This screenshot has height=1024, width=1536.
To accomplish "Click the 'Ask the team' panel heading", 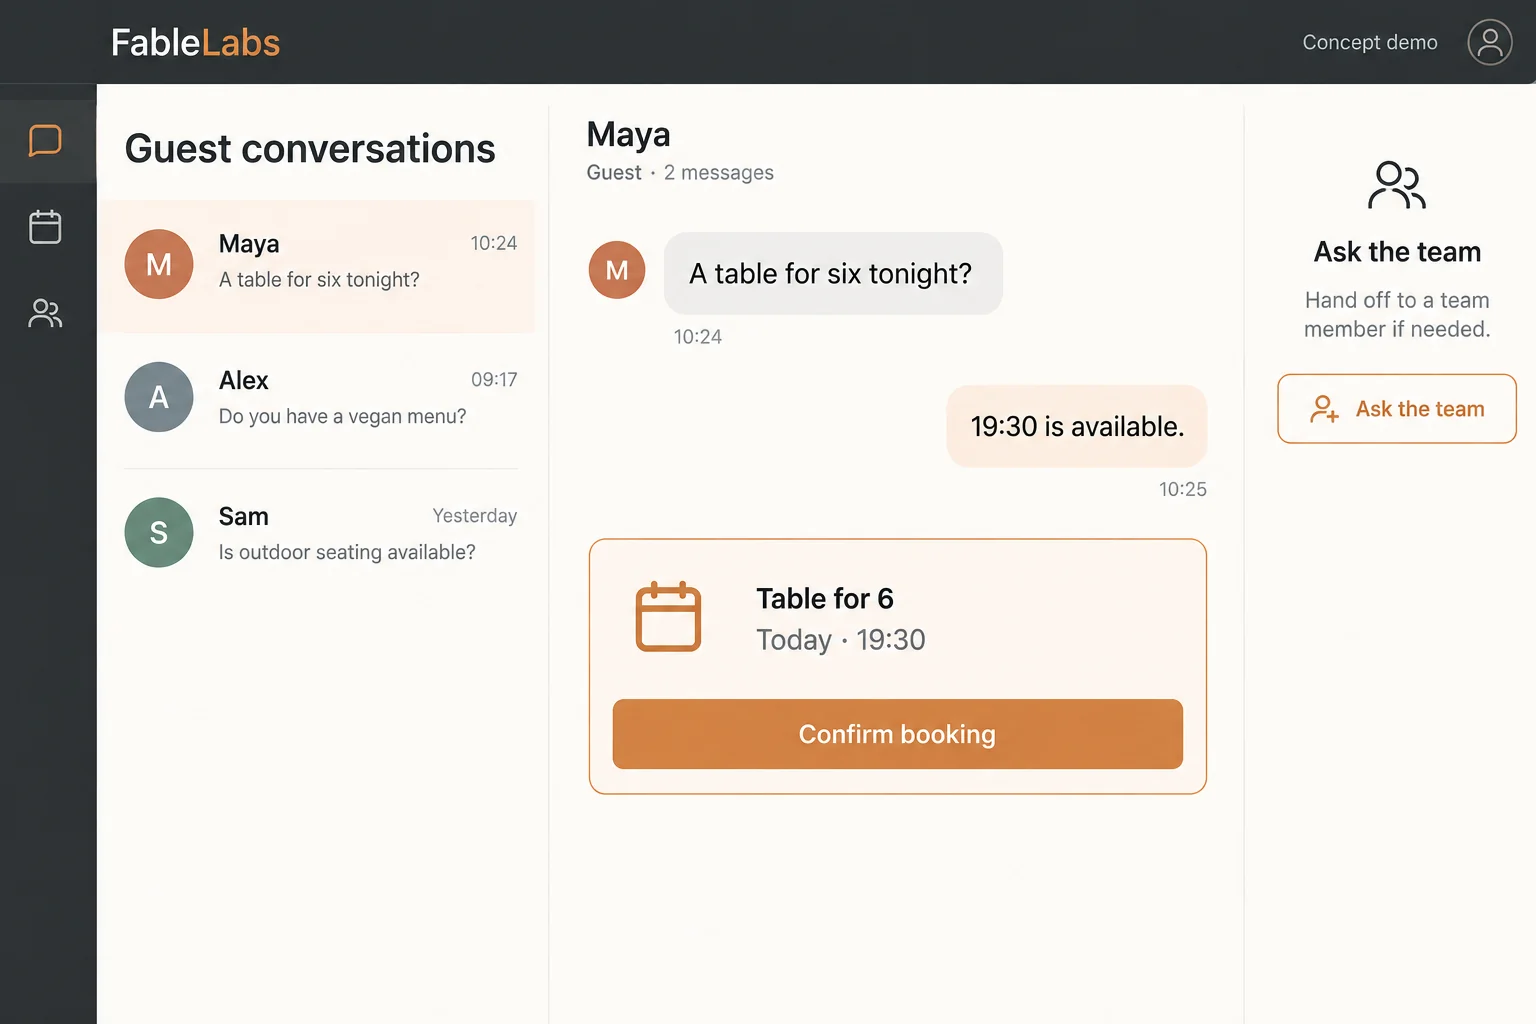I will coord(1397,252).
